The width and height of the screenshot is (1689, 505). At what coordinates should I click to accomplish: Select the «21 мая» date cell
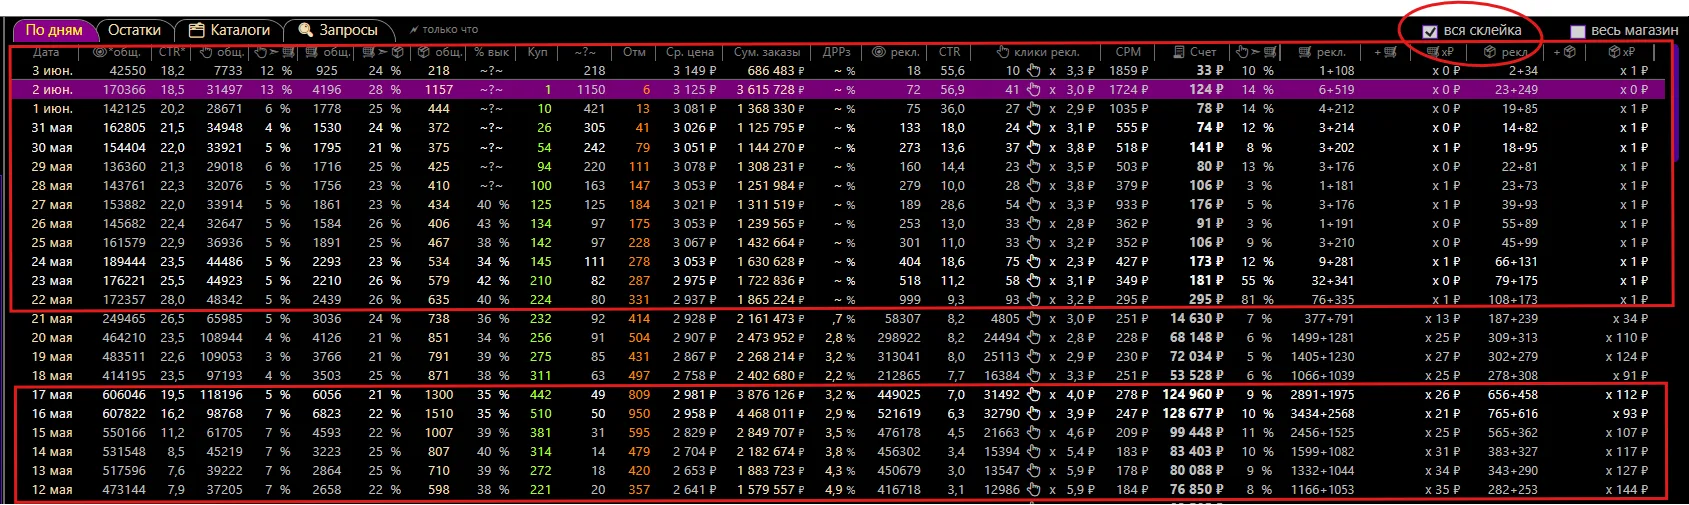click(51, 319)
